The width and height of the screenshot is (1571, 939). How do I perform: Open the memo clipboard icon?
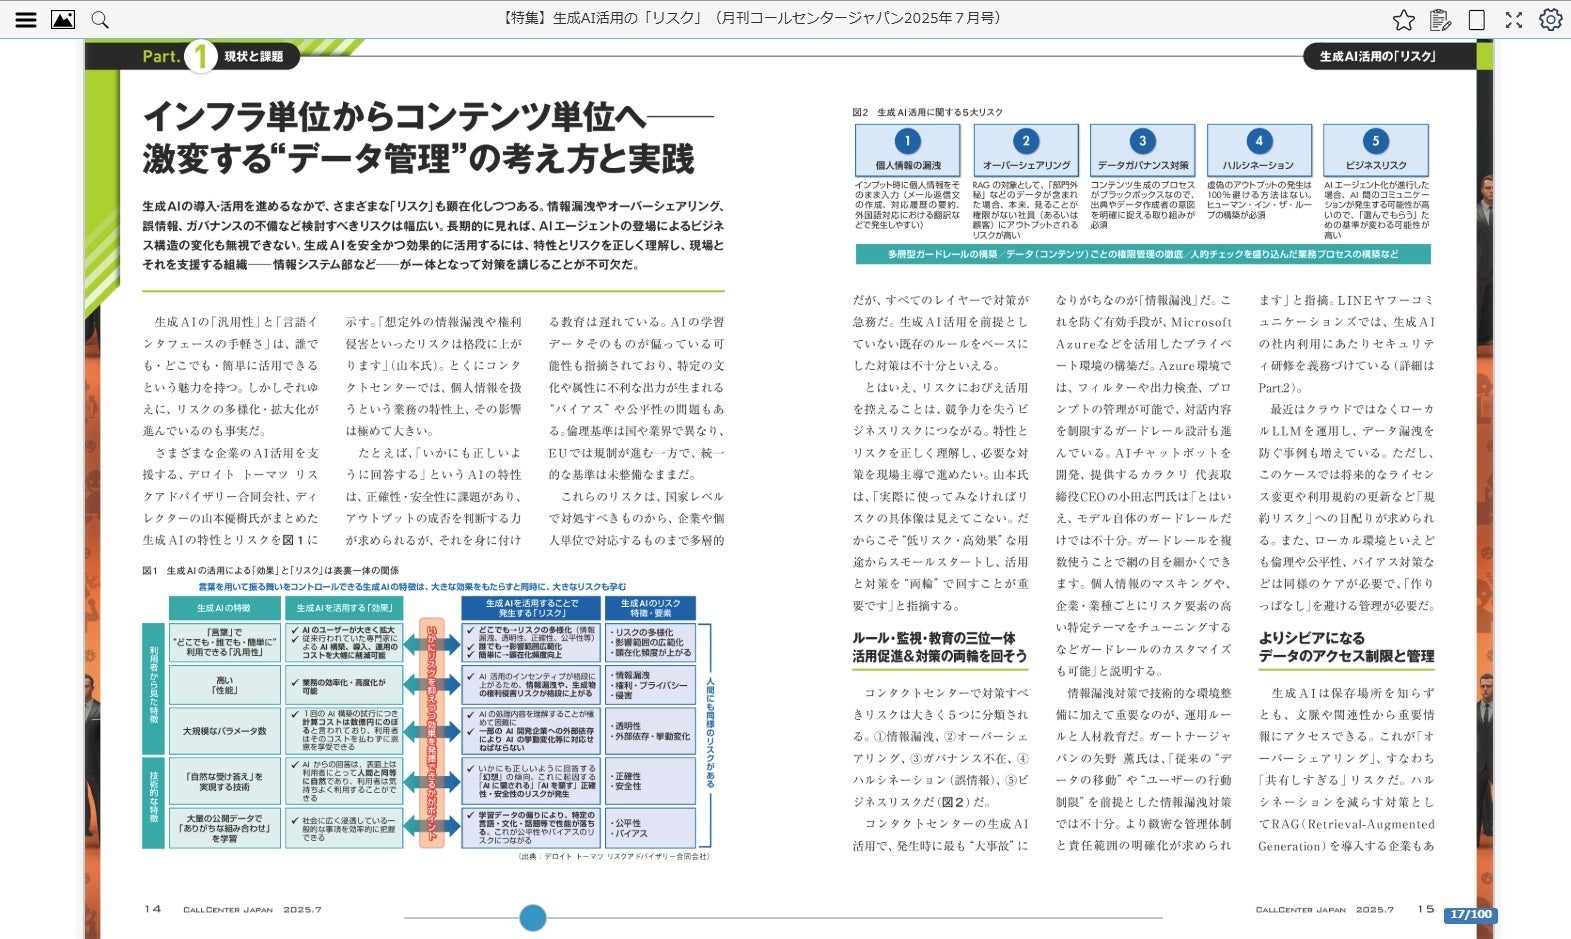[x=1441, y=19]
